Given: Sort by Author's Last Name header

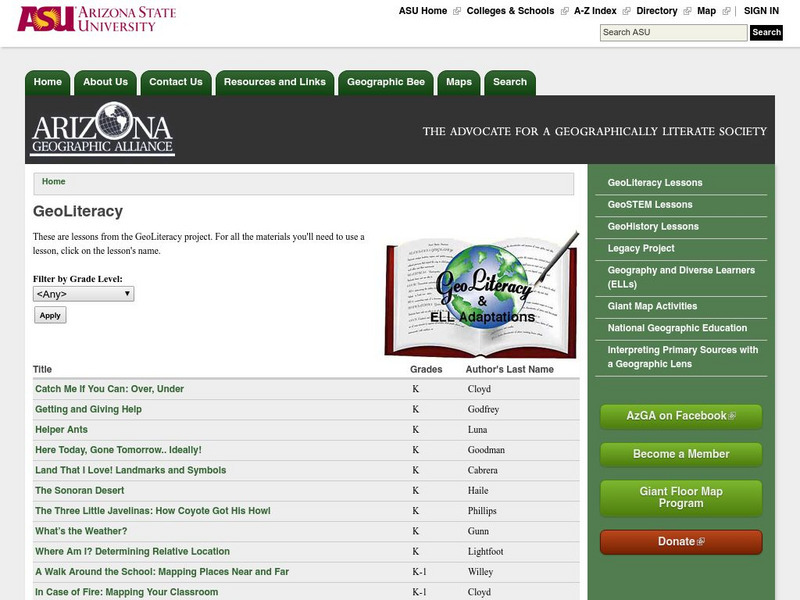Looking at the screenshot, I should point(509,369).
